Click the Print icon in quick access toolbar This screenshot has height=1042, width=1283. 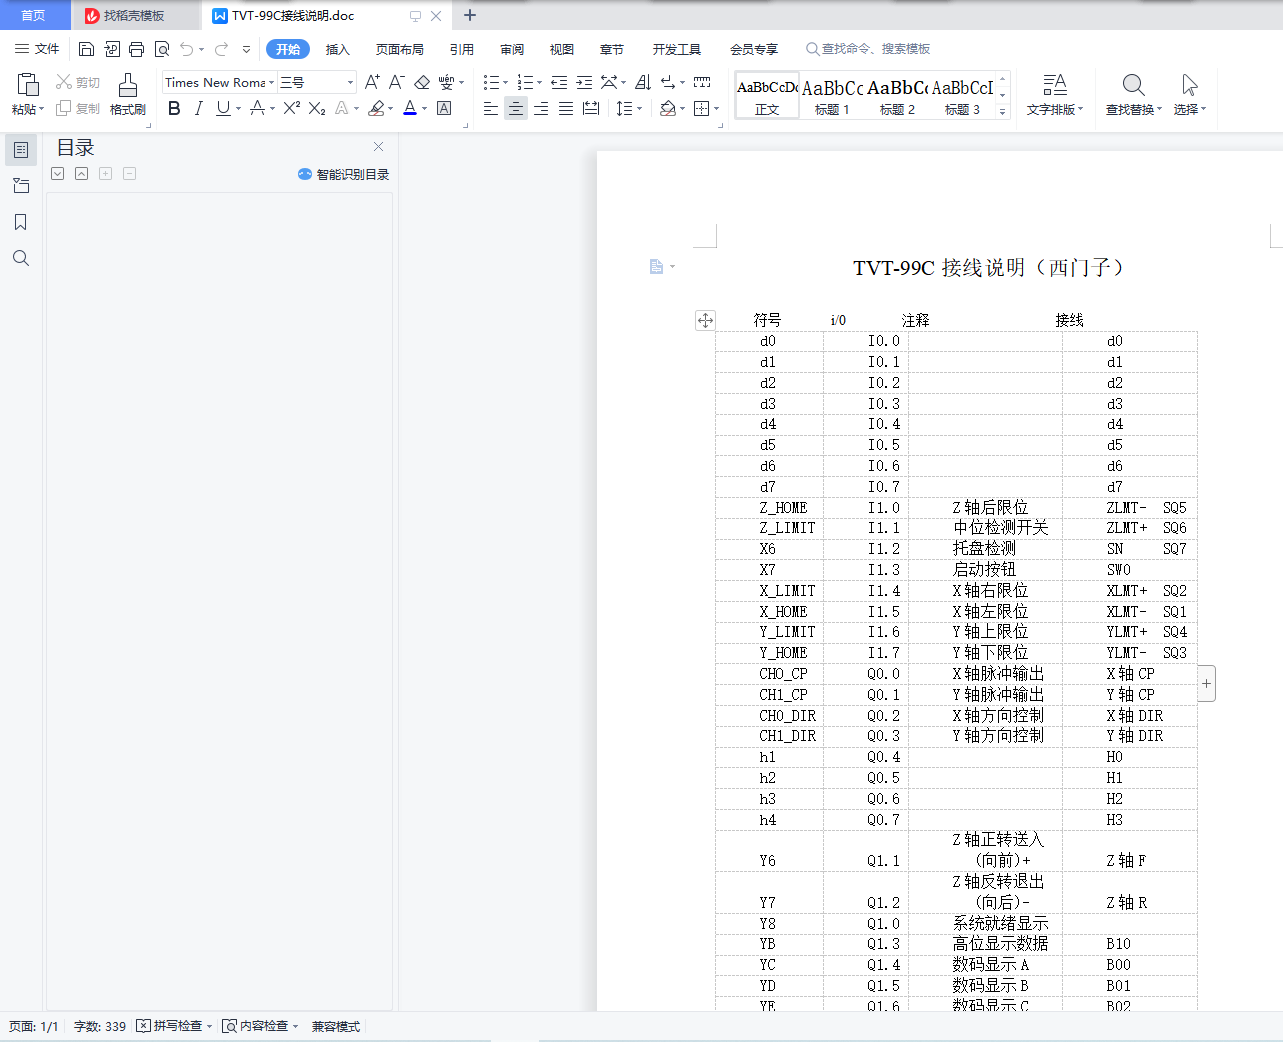click(136, 49)
